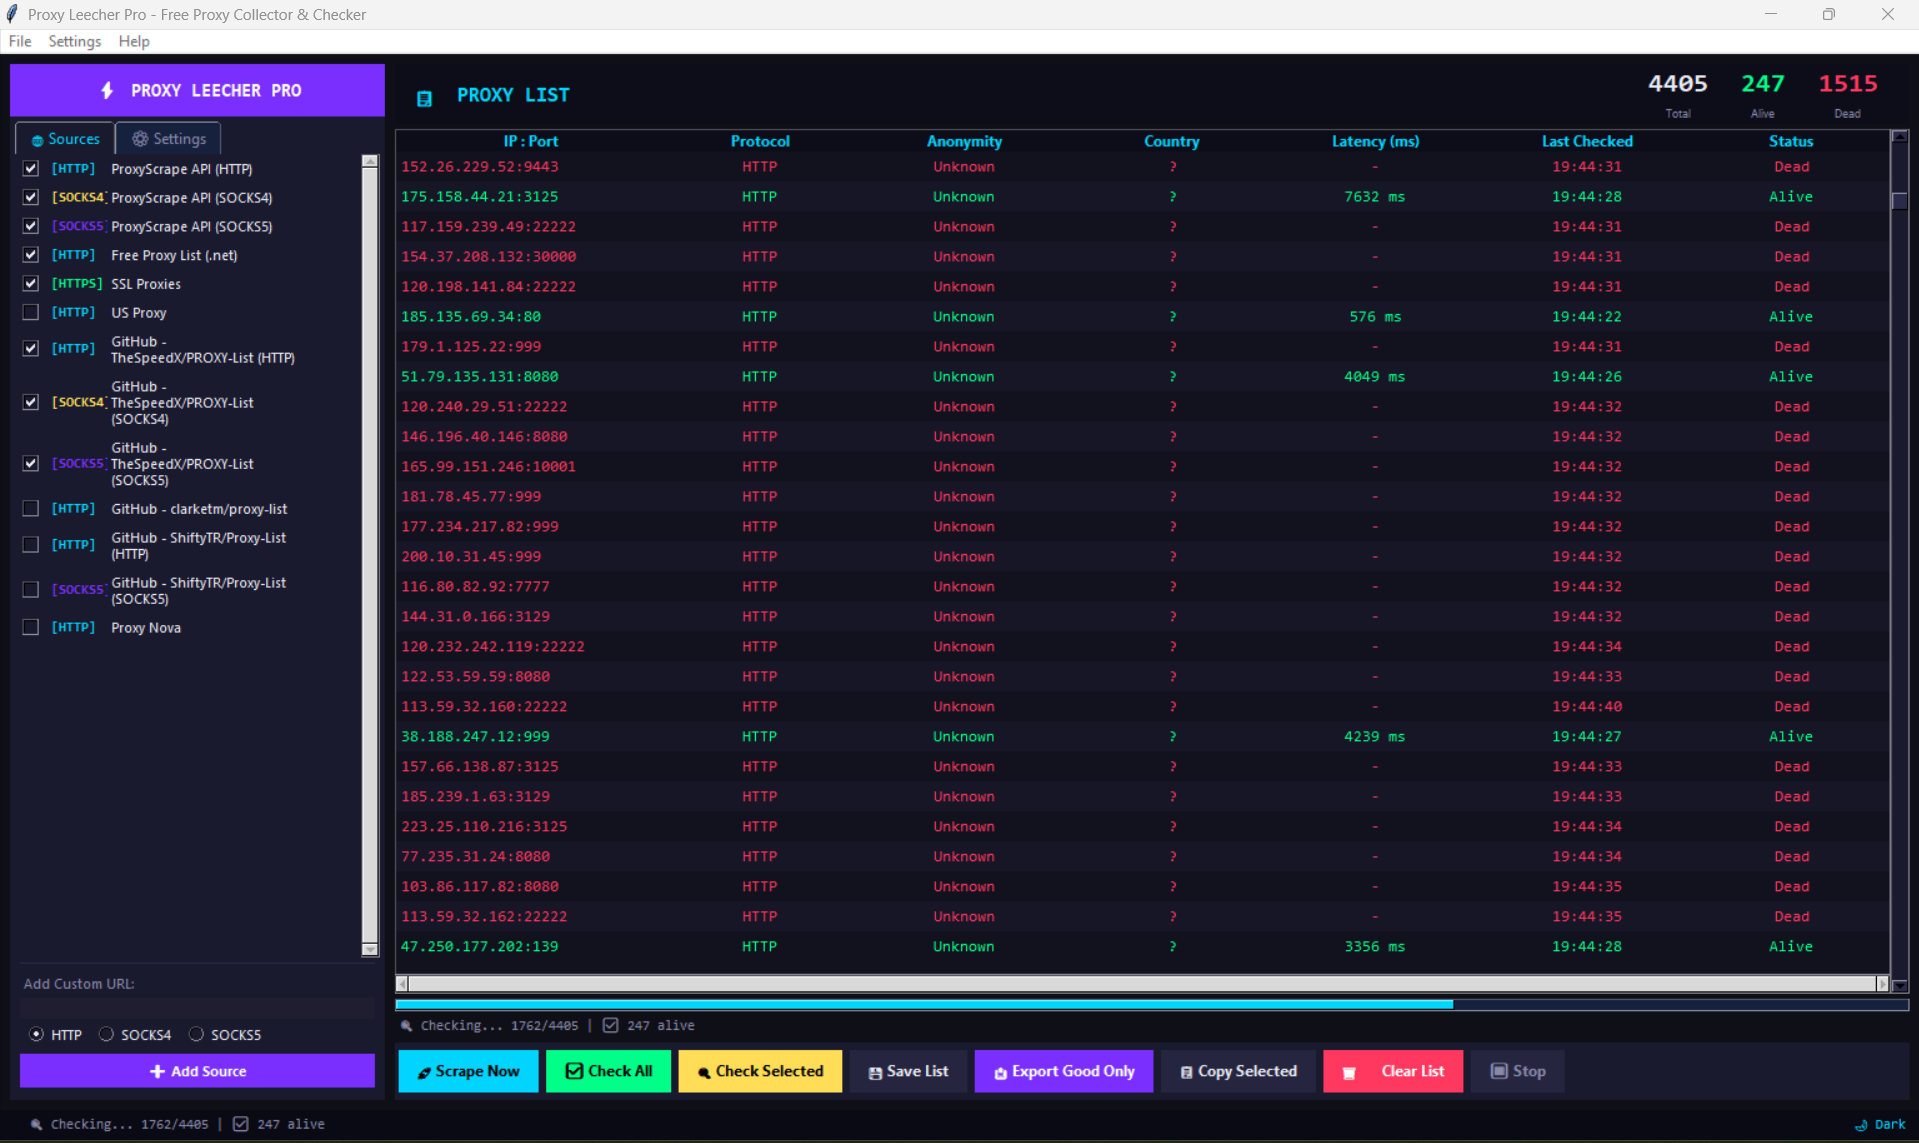
Task: Click the export icon on Export Good Only
Action: click(x=999, y=1071)
